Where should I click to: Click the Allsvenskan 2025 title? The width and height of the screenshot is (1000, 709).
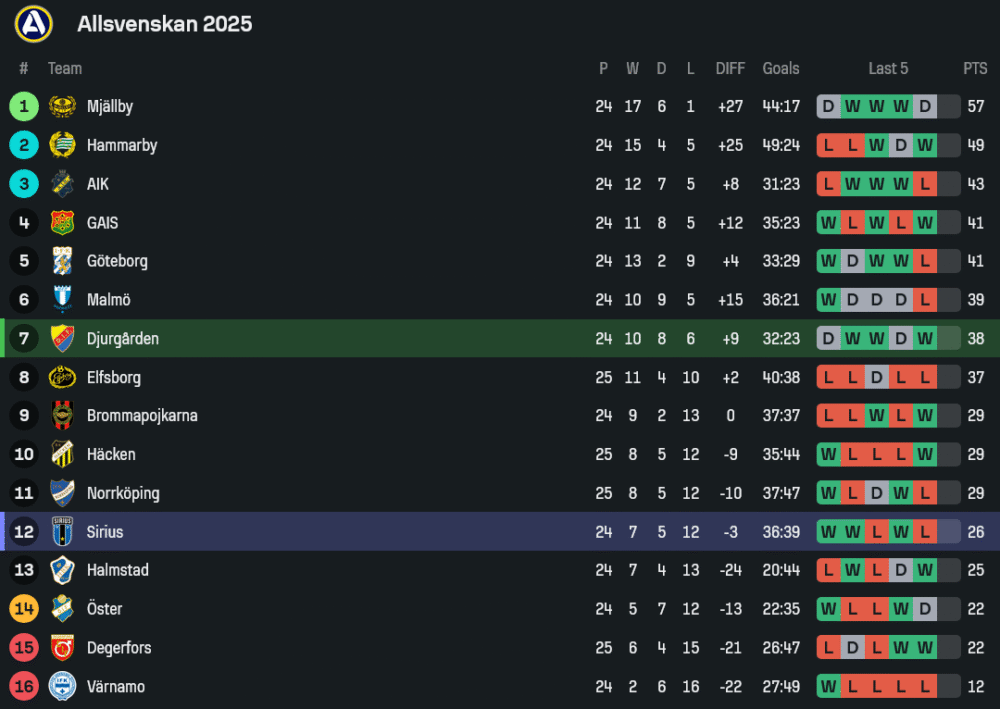(165, 23)
